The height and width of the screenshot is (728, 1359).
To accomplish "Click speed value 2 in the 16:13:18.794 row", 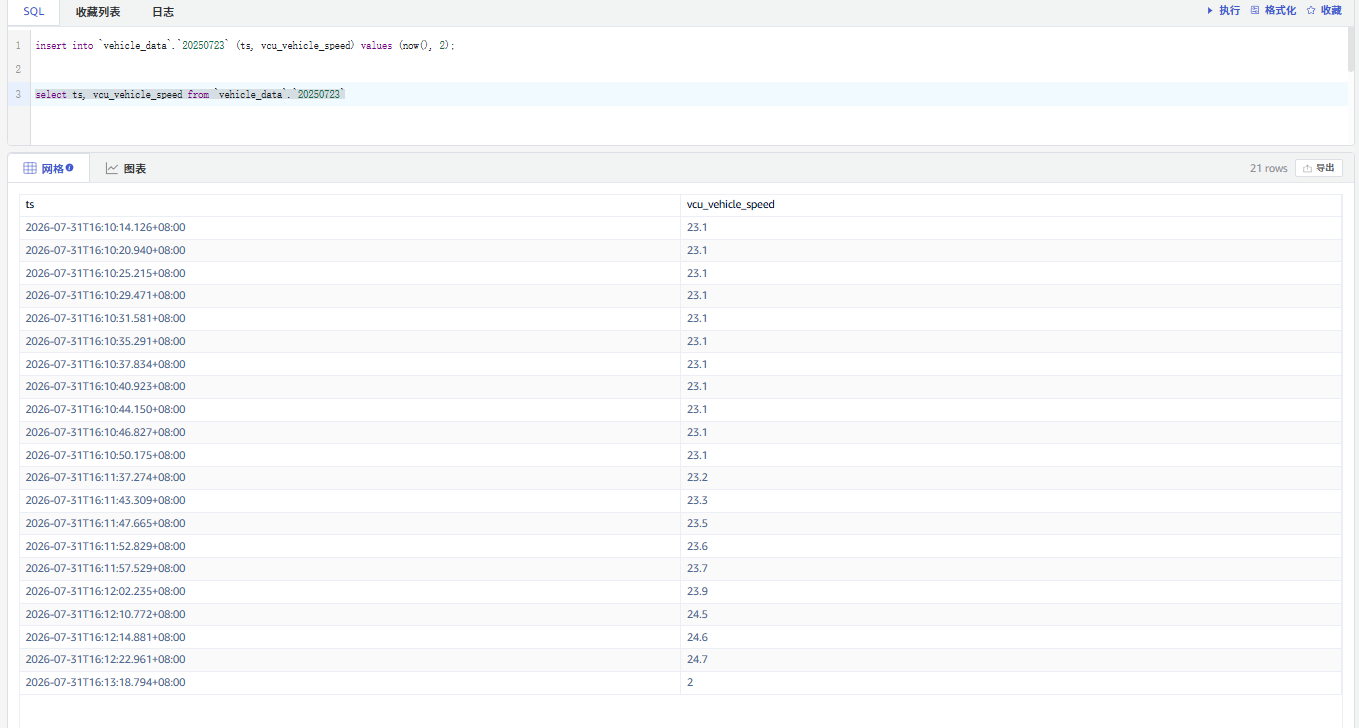I will tap(690, 682).
